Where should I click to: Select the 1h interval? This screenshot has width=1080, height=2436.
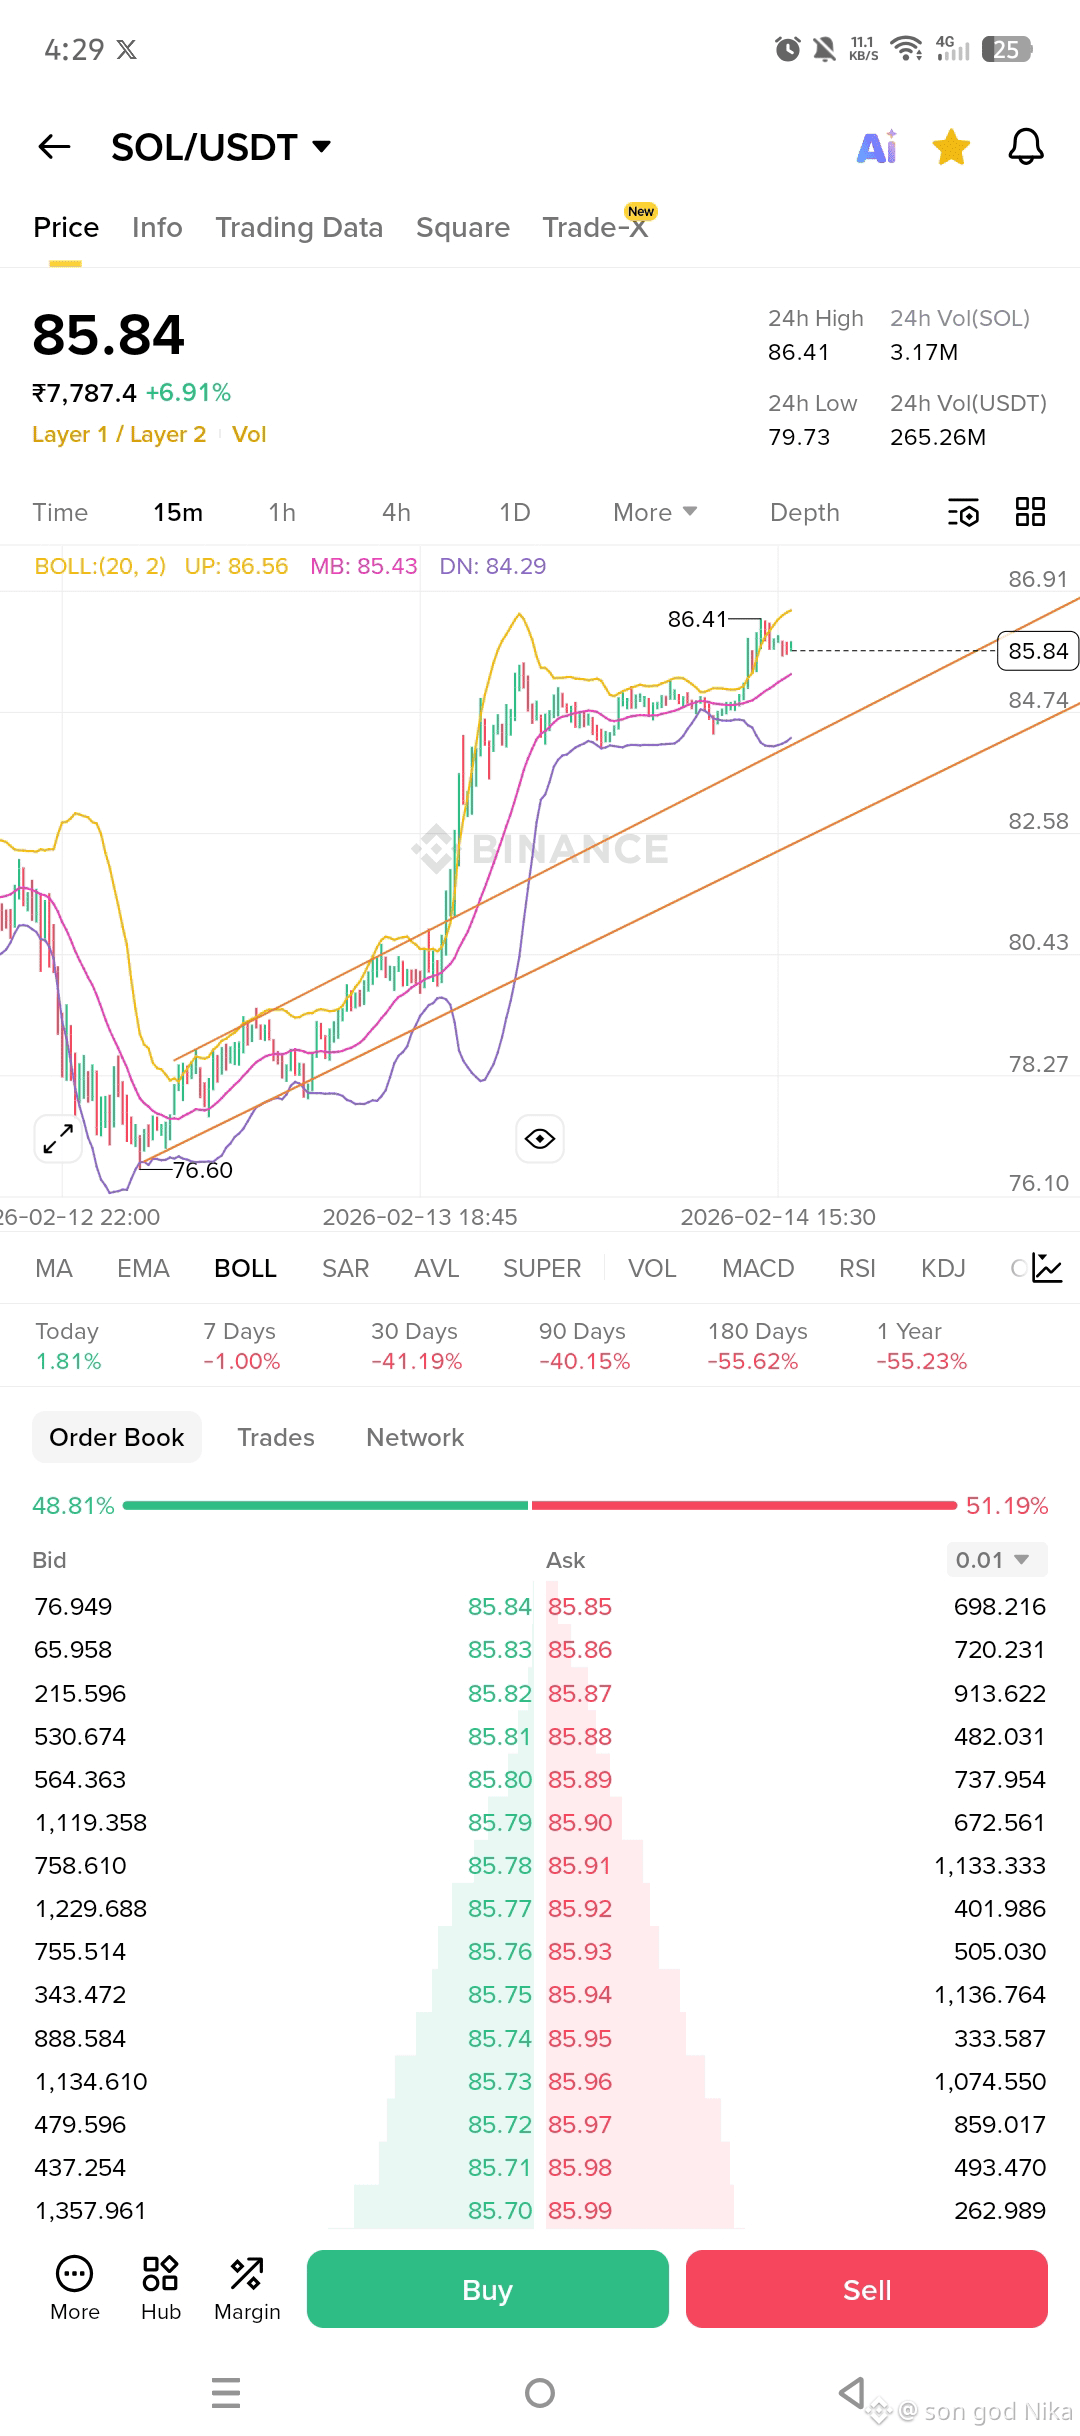282,512
